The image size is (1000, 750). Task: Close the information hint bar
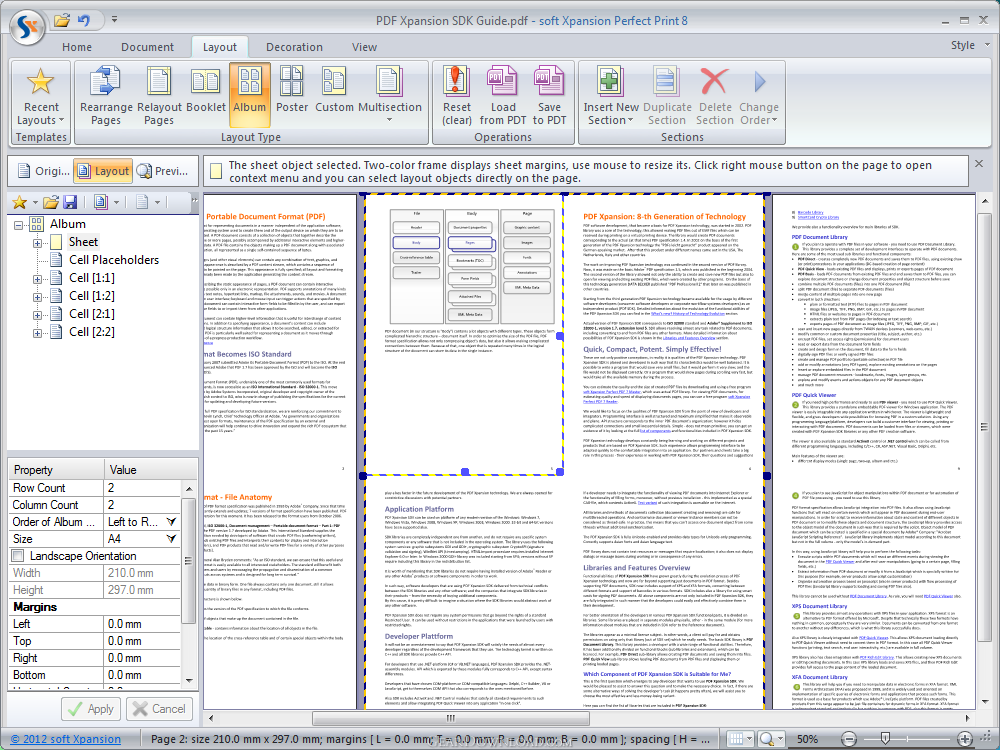[x=979, y=164]
